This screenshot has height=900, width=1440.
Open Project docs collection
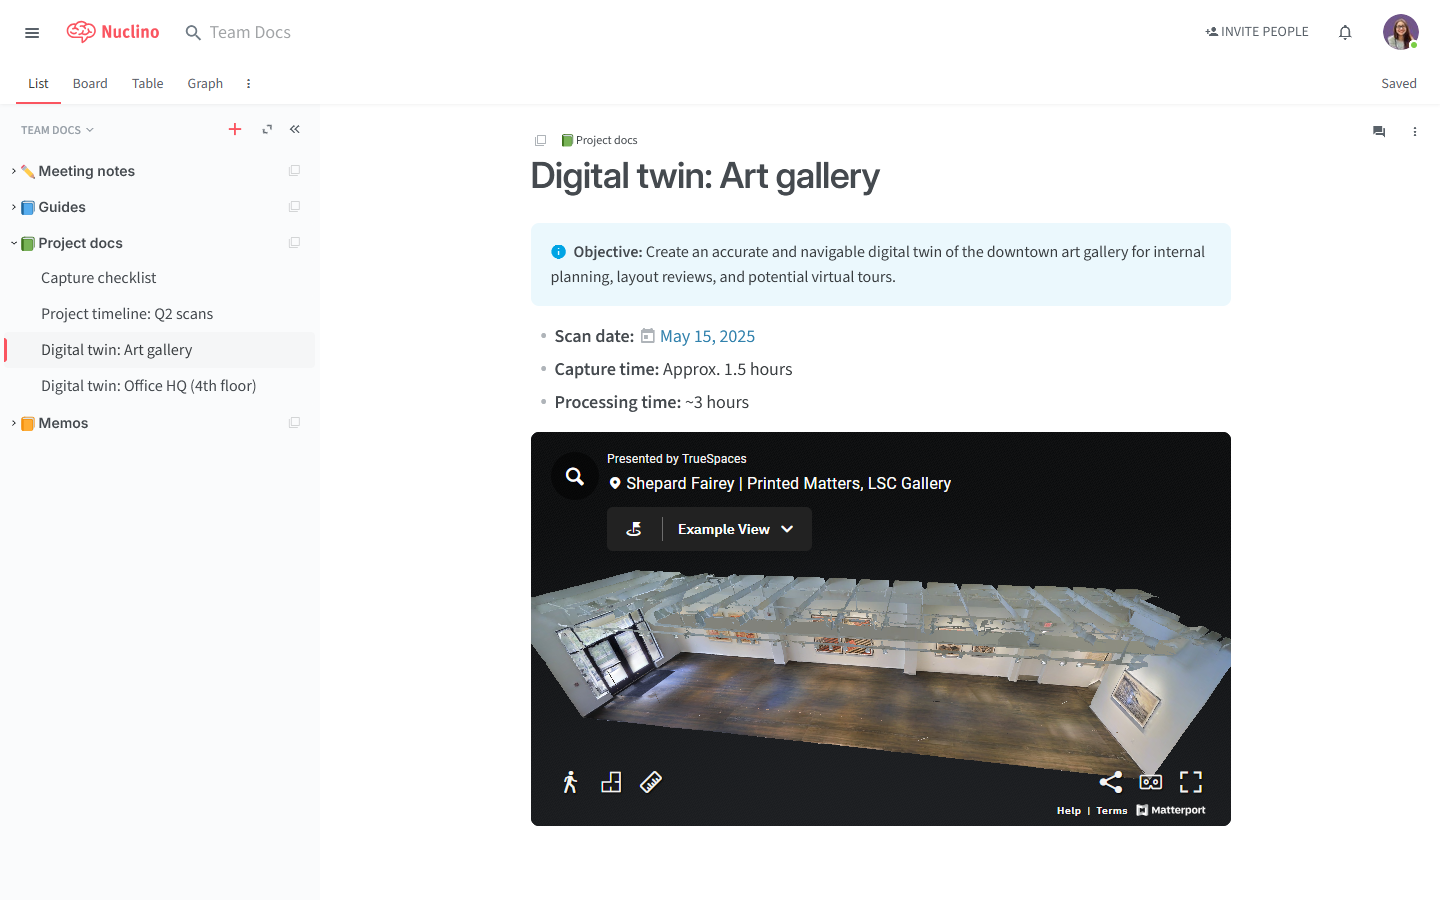[x=80, y=243]
